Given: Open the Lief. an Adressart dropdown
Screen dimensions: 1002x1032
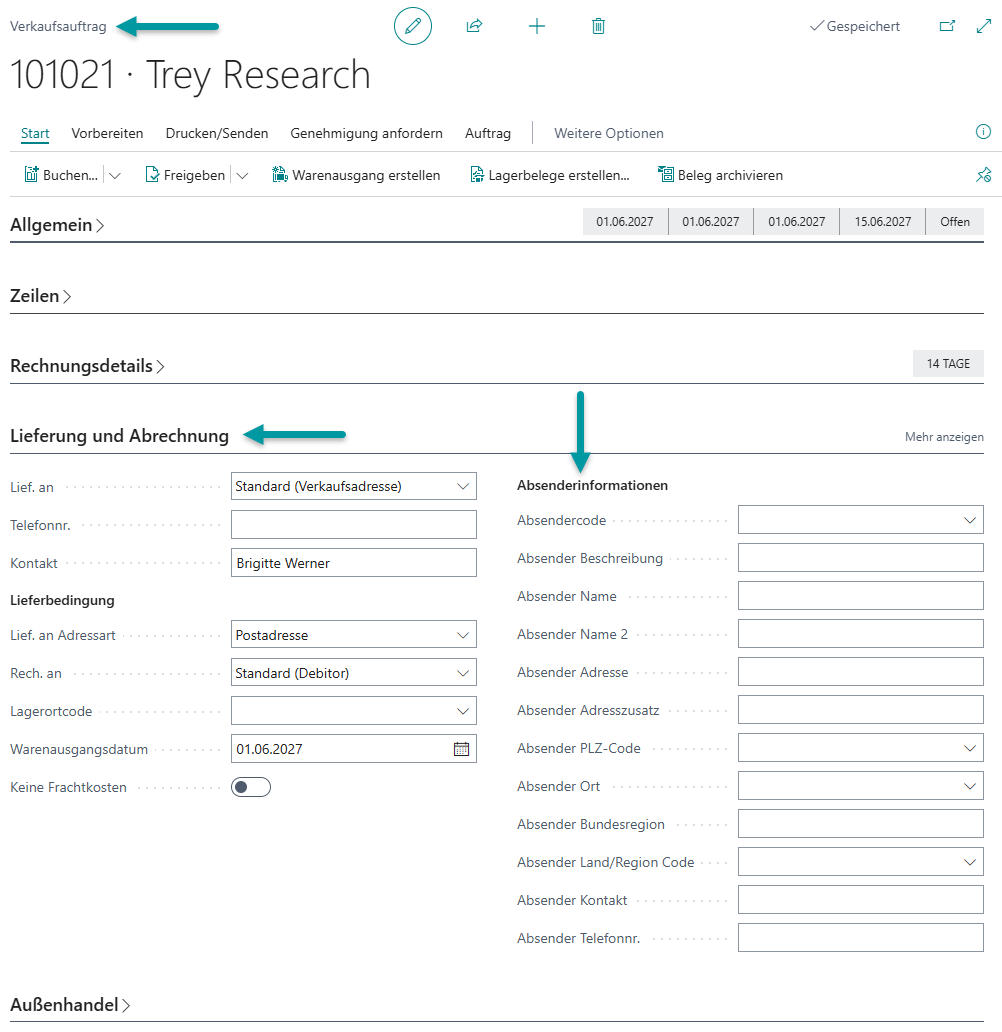Looking at the screenshot, I should pyautogui.click(x=463, y=635).
